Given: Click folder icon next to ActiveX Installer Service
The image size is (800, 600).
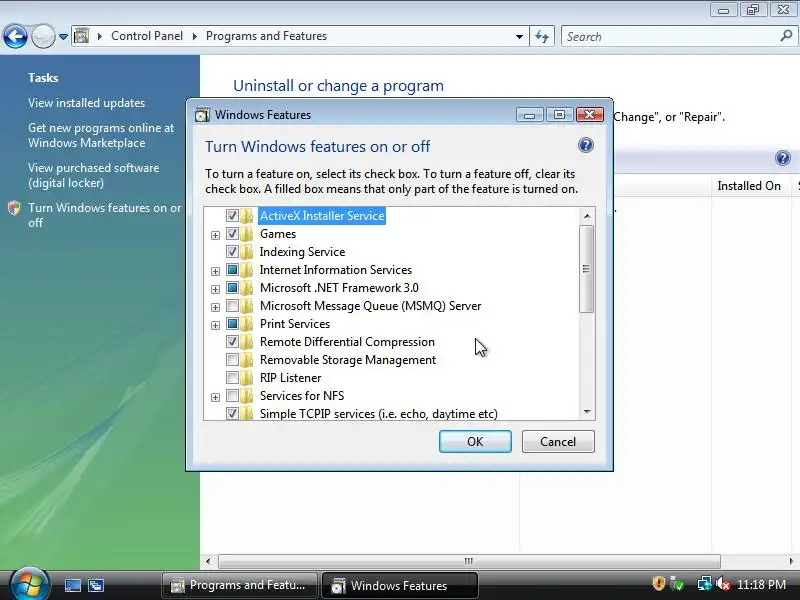Looking at the screenshot, I should [x=247, y=216].
